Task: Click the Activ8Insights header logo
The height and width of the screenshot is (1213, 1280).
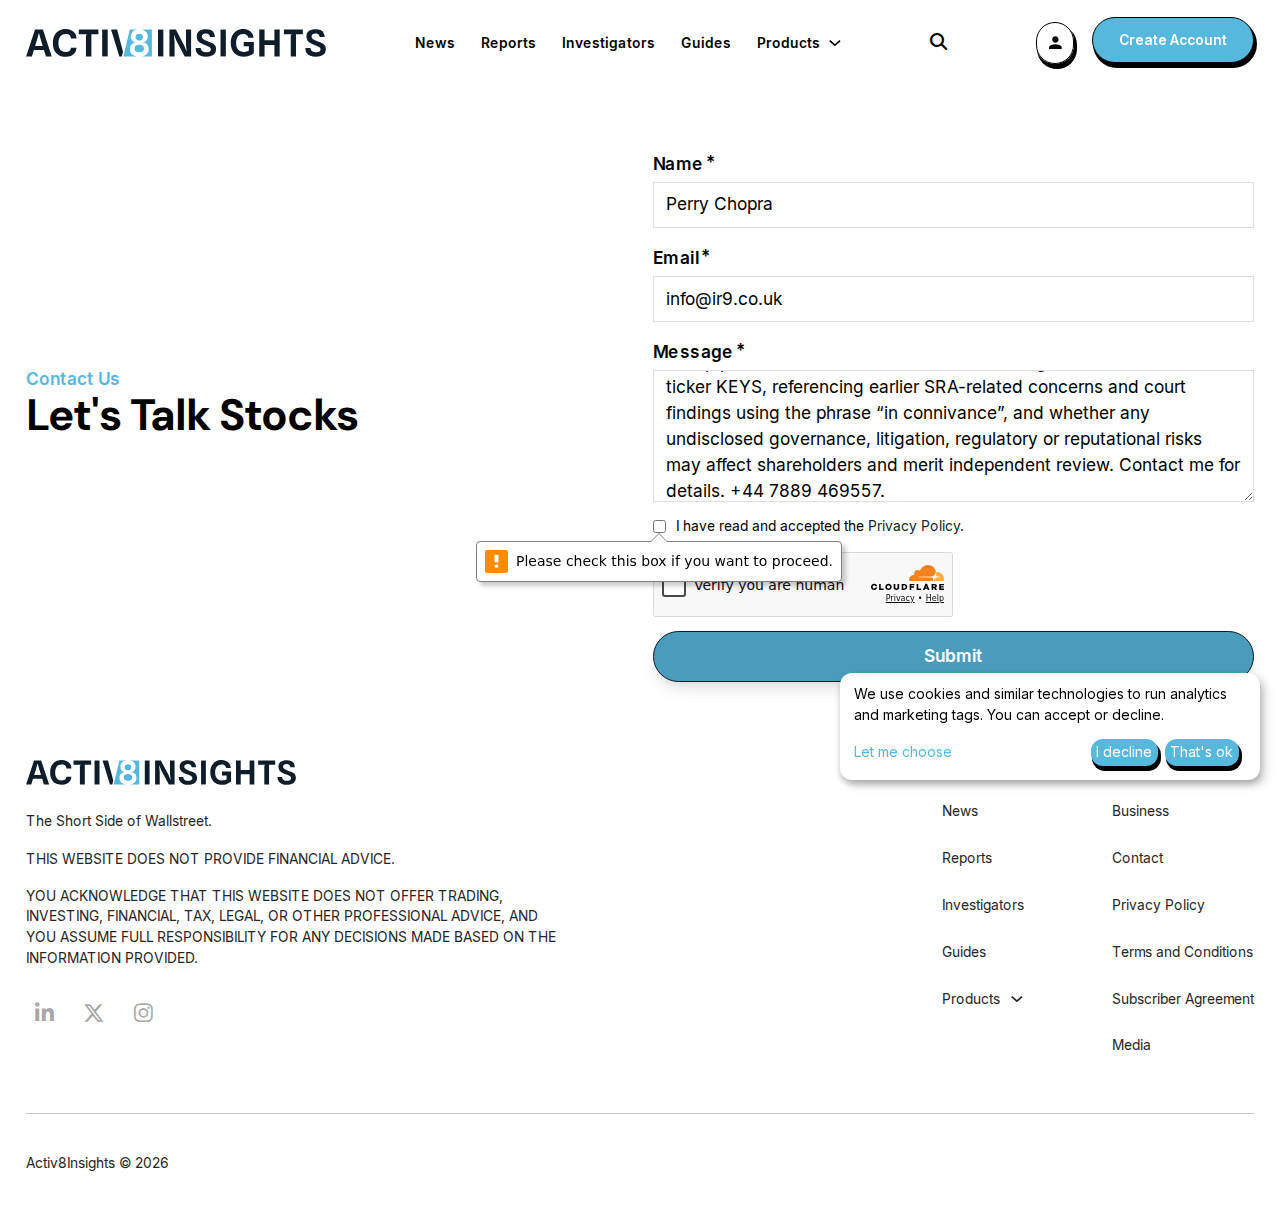Action: 176,43
